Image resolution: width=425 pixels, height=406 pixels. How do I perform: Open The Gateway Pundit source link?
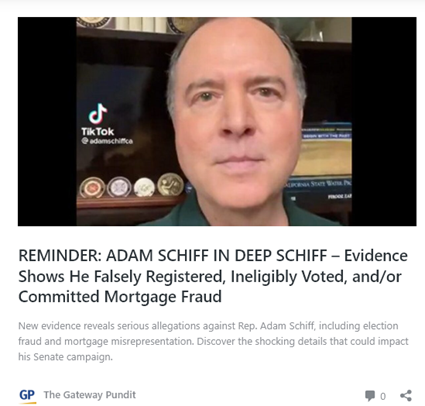[90, 395]
